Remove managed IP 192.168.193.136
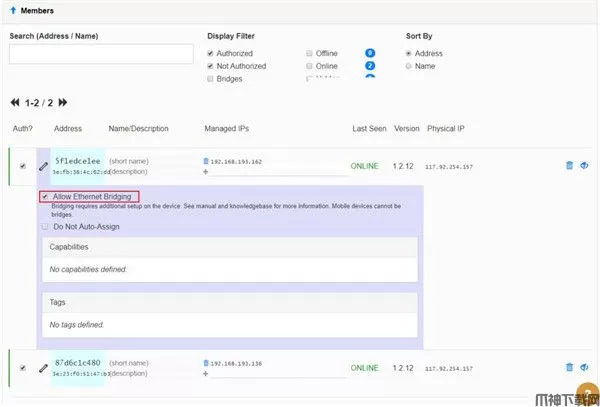Viewport: 600px width, 407px height. pyautogui.click(x=206, y=363)
